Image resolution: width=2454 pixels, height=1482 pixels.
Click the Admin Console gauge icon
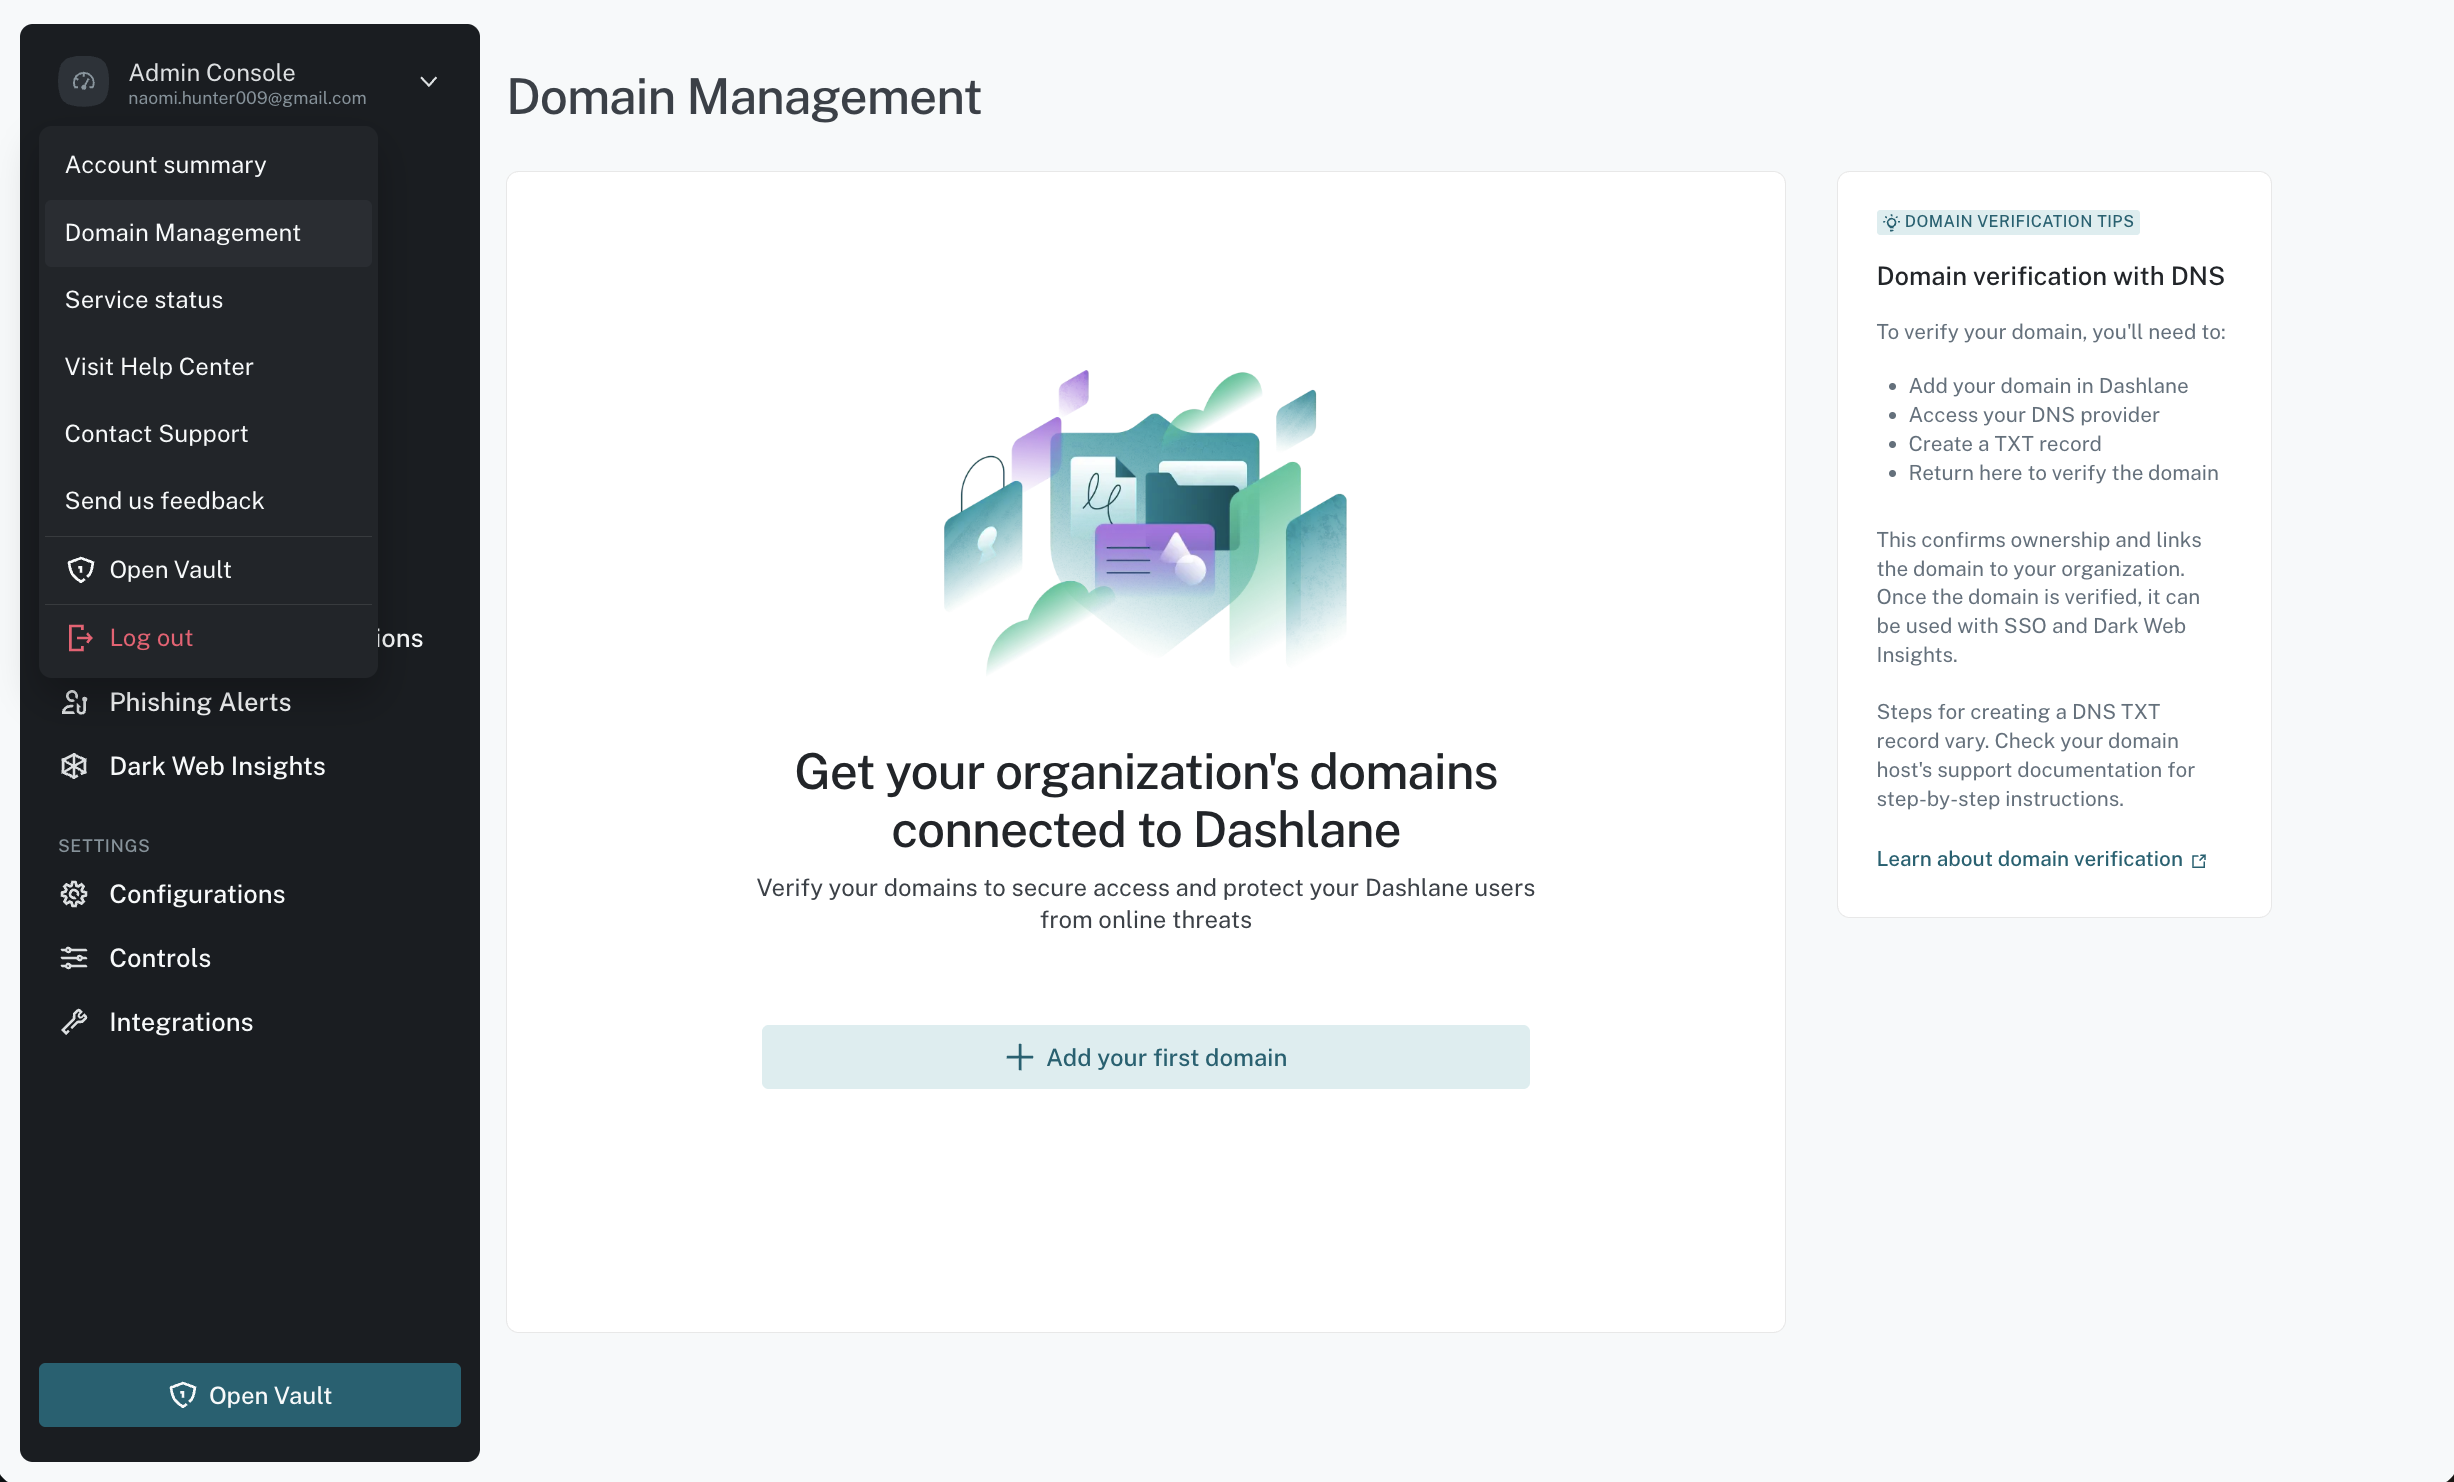[84, 82]
